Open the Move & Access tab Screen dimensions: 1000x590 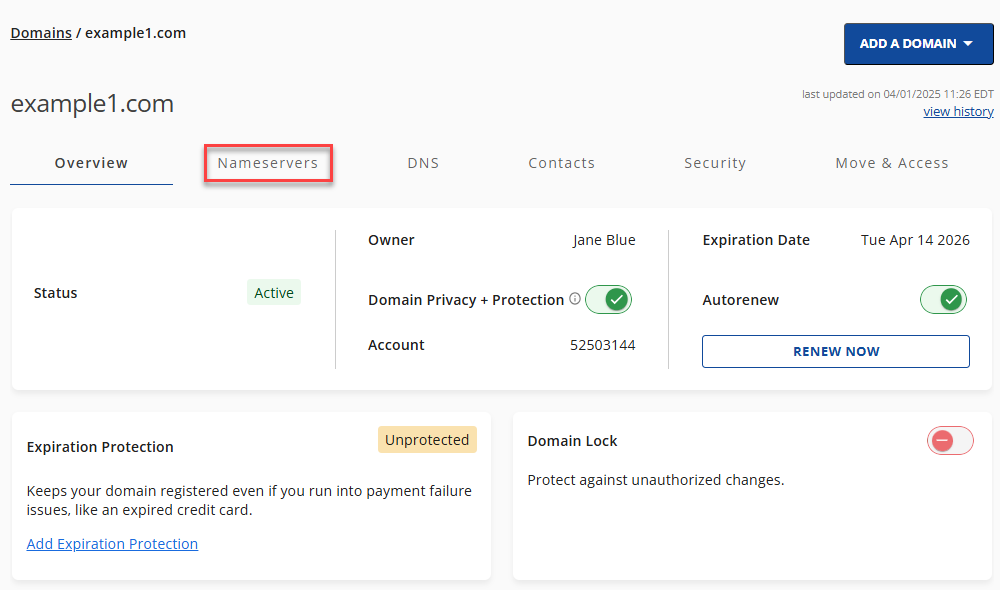[x=891, y=163]
